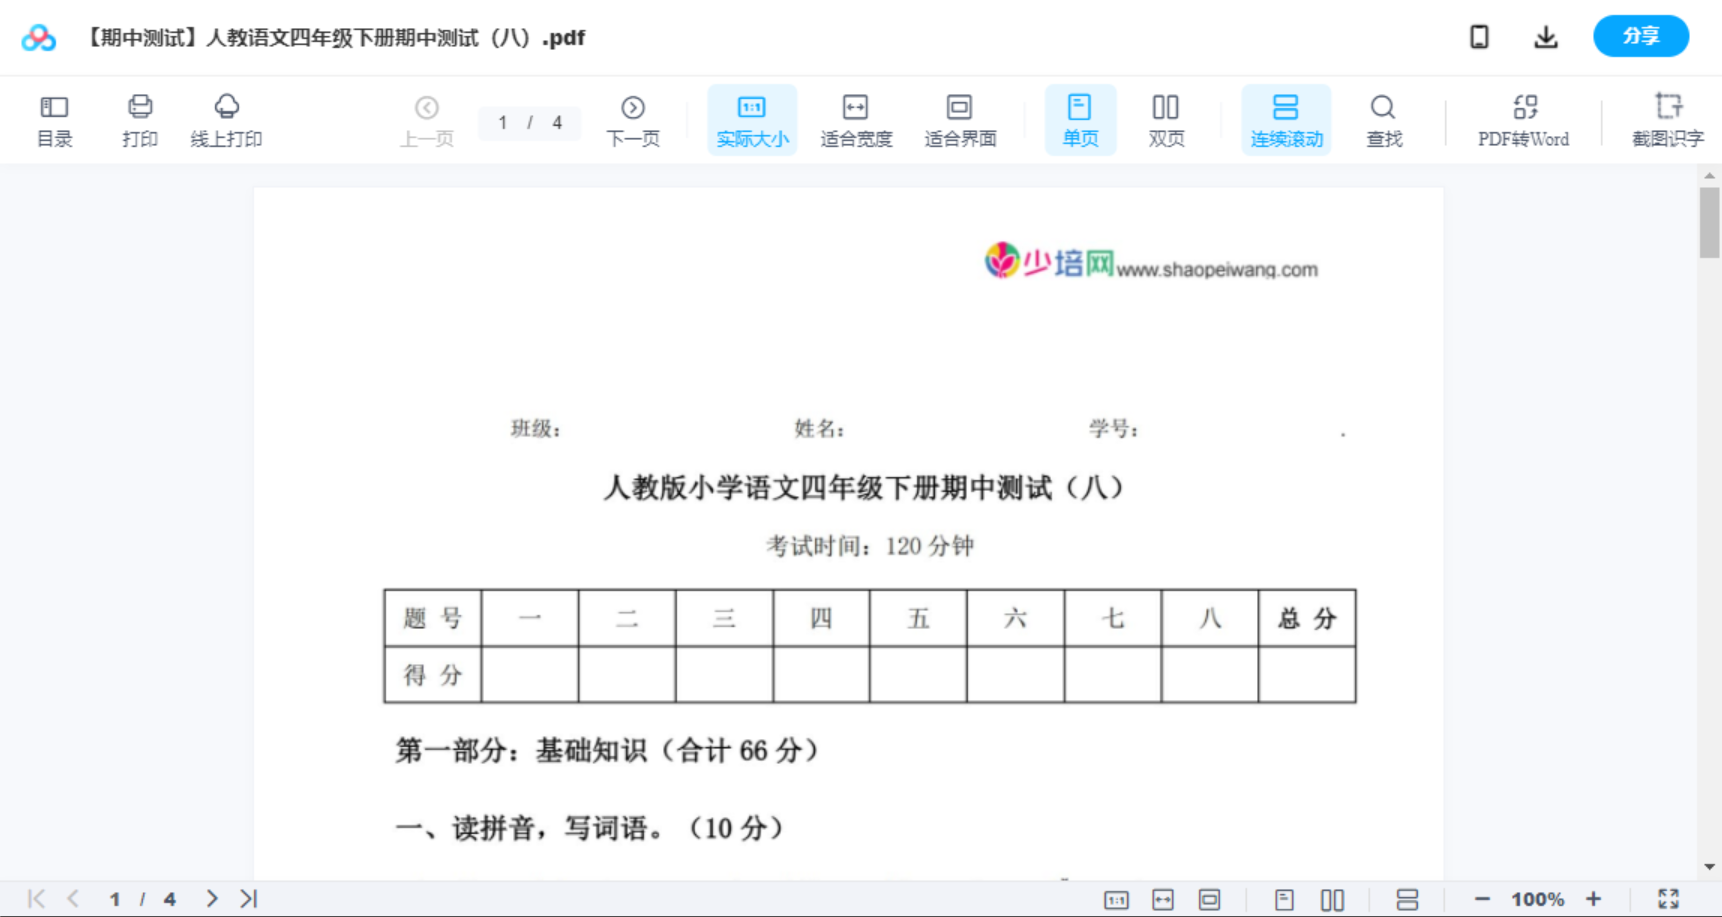Toggle 双页 double-page view mode
The height and width of the screenshot is (917, 1722).
coord(1166,119)
